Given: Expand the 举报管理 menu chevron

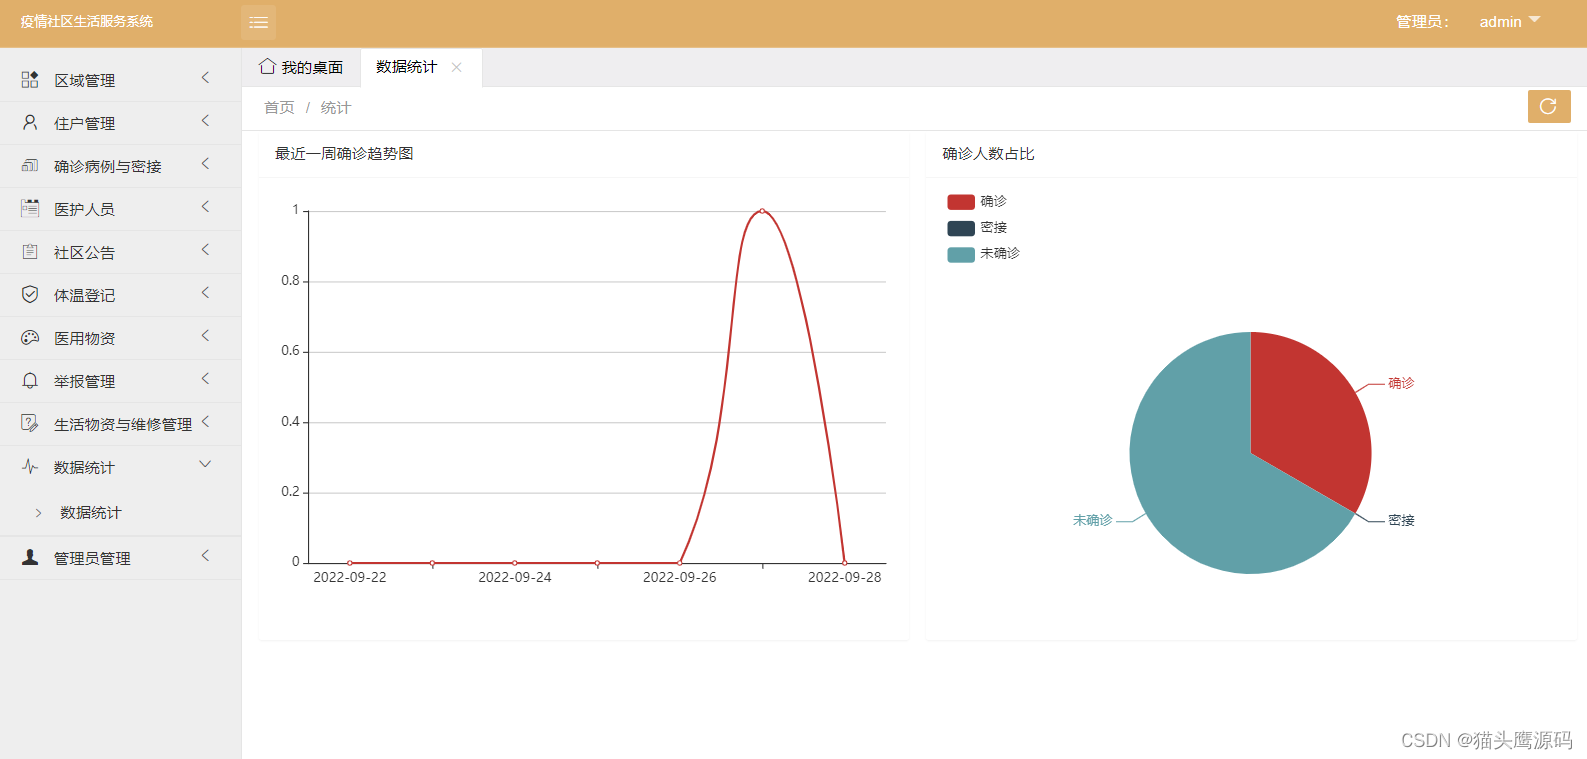Looking at the screenshot, I should [205, 378].
